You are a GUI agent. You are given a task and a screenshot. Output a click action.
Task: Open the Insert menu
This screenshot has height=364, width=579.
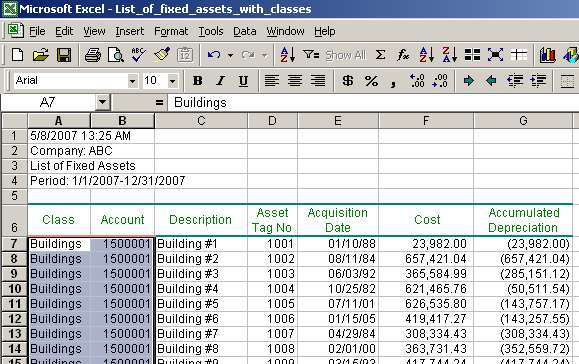[130, 31]
